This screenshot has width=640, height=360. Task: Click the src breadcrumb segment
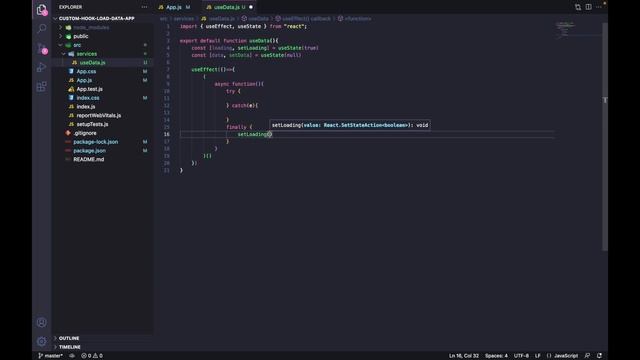pyautogui.click(x=163, y=19)
